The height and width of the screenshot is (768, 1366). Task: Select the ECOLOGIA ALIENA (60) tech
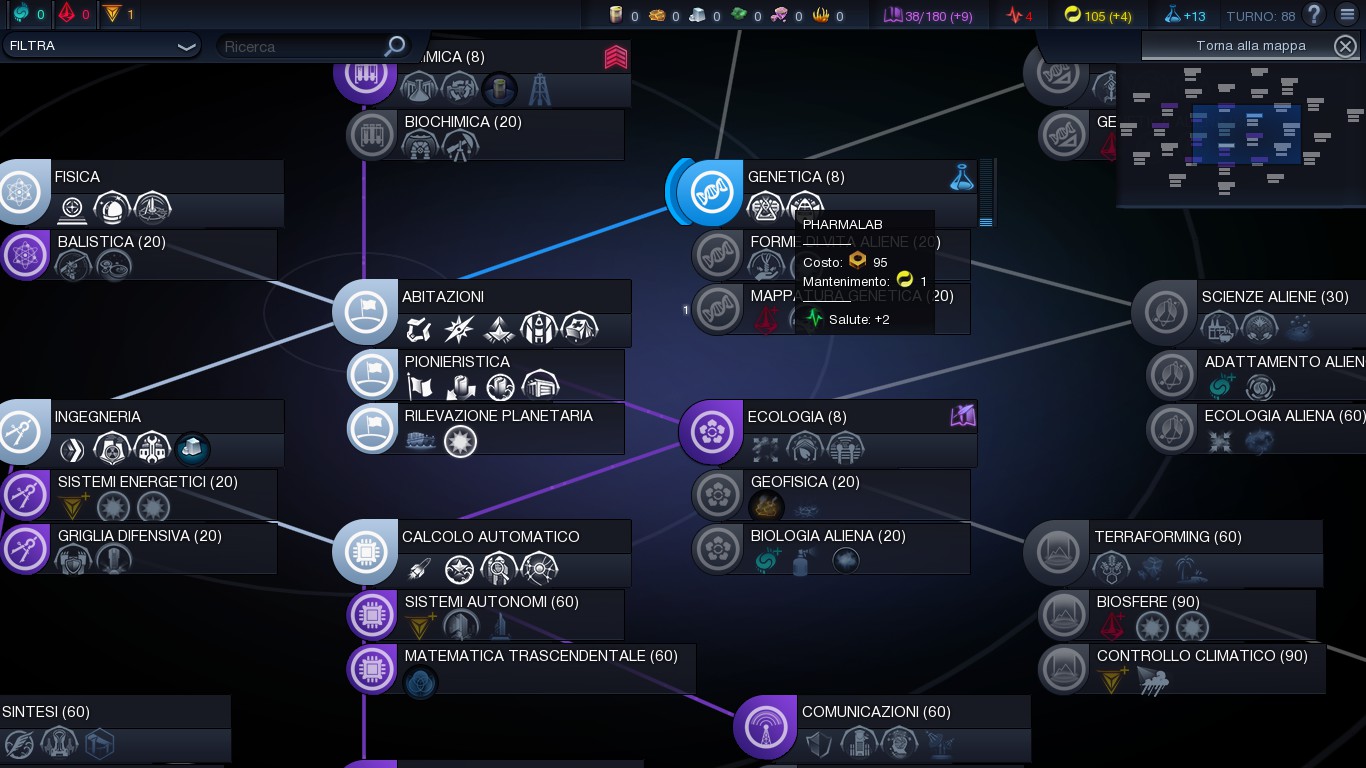[1256, 429]
